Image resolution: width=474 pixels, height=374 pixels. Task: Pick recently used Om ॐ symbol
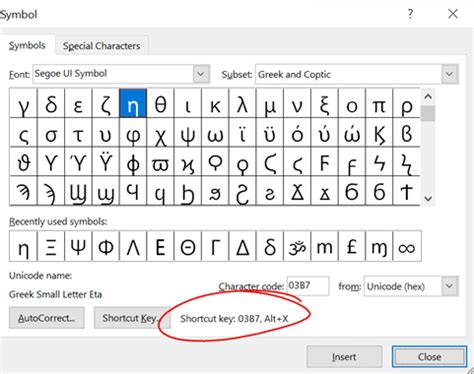(x=297, y=246)
